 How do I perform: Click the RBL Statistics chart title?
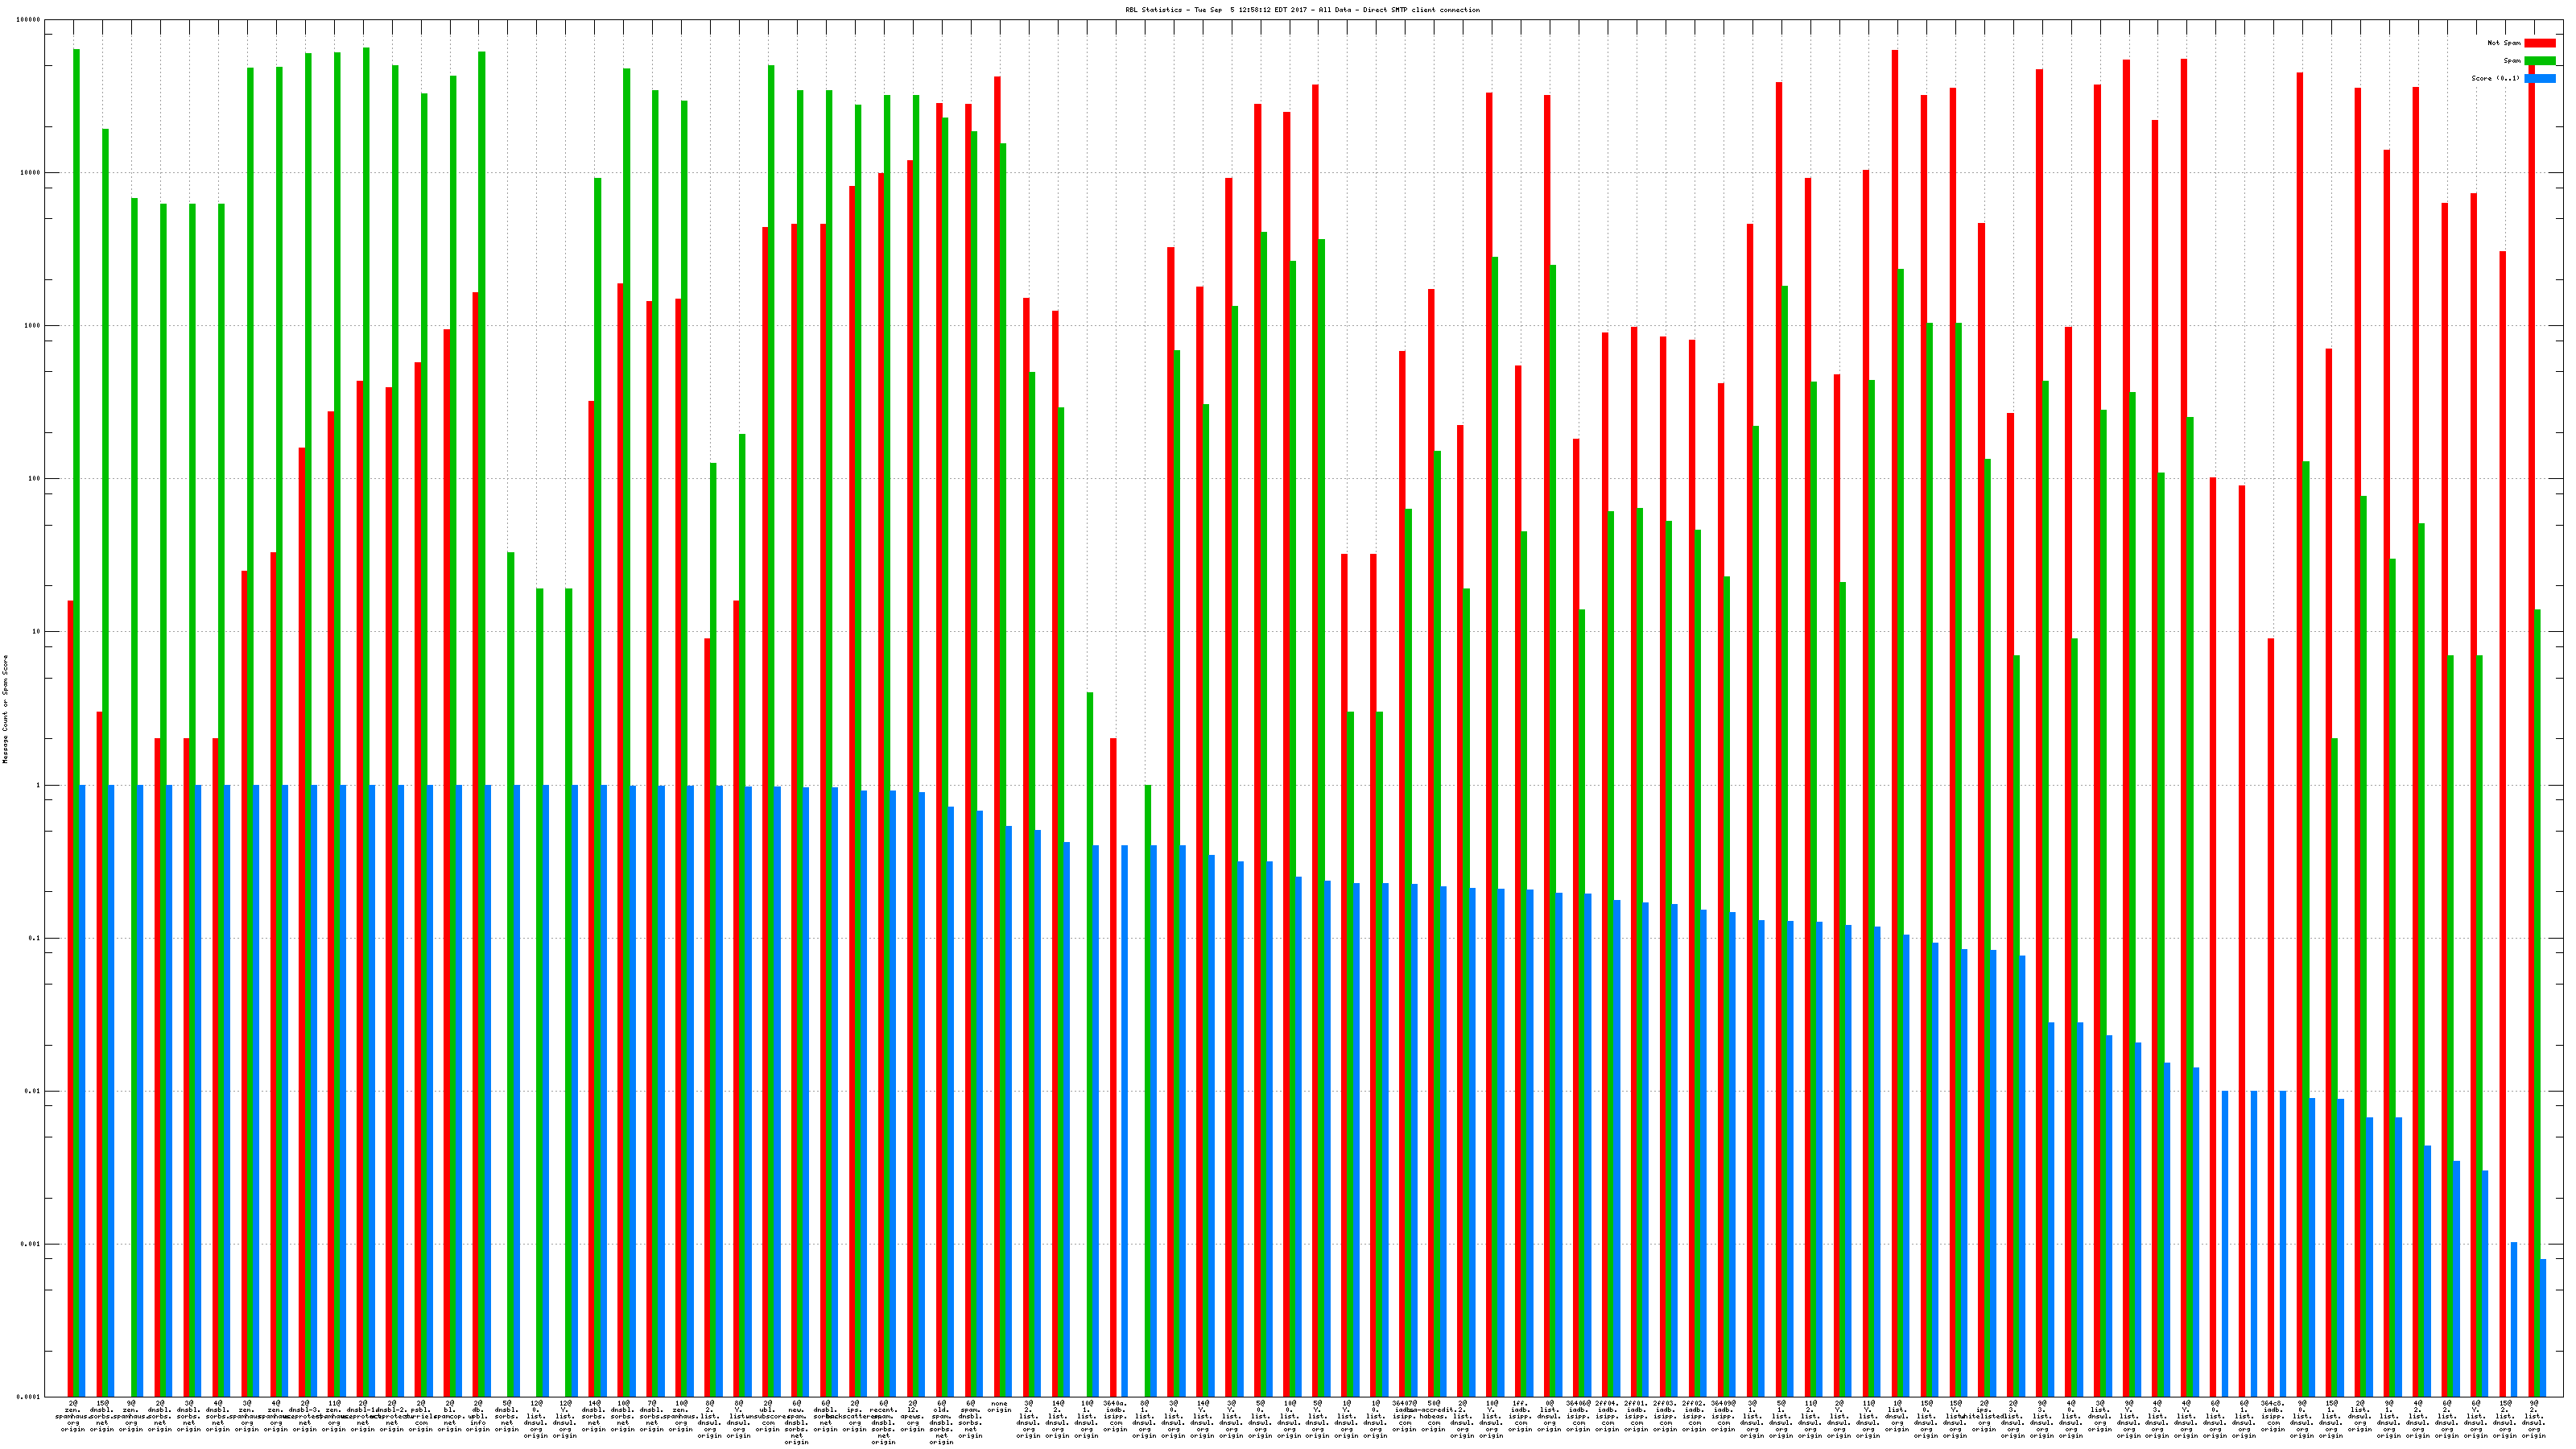(1302, 10)
